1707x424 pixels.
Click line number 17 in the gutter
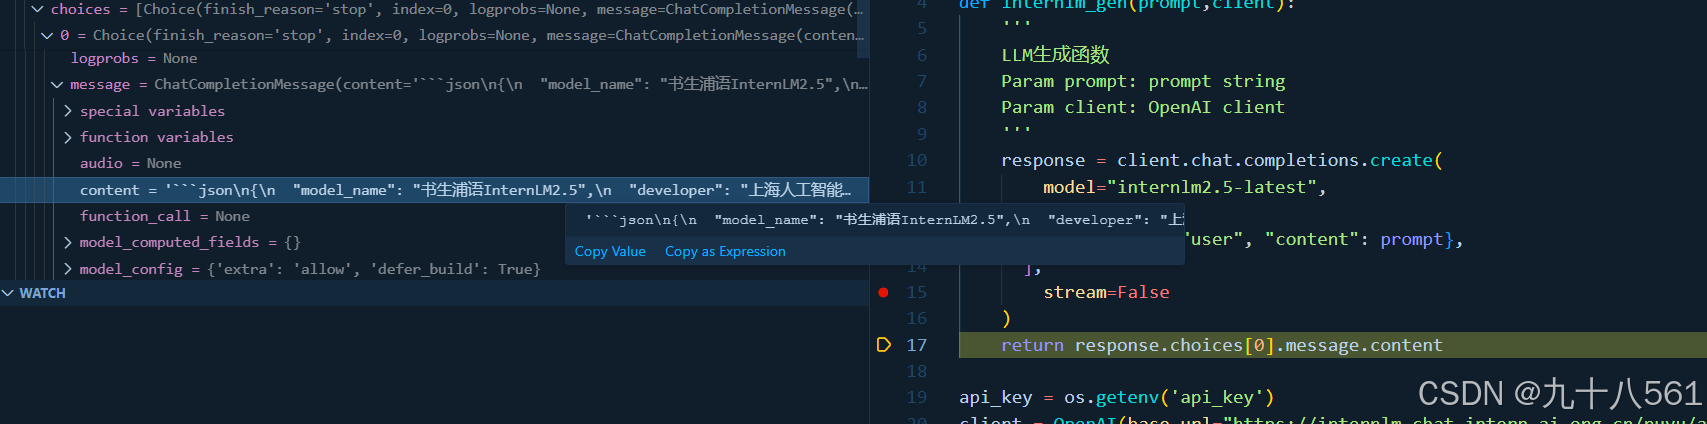tap(917, 345)
